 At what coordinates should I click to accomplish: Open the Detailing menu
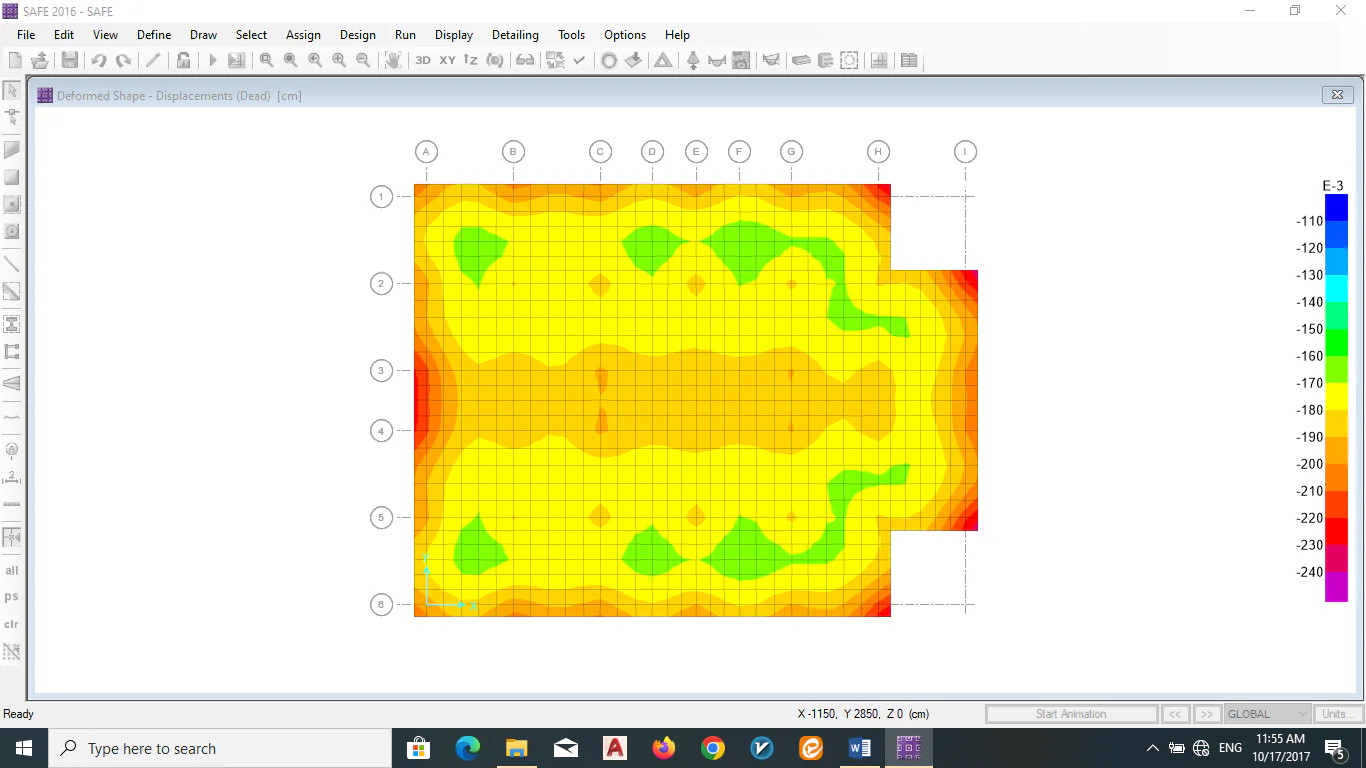click(515, 35)
